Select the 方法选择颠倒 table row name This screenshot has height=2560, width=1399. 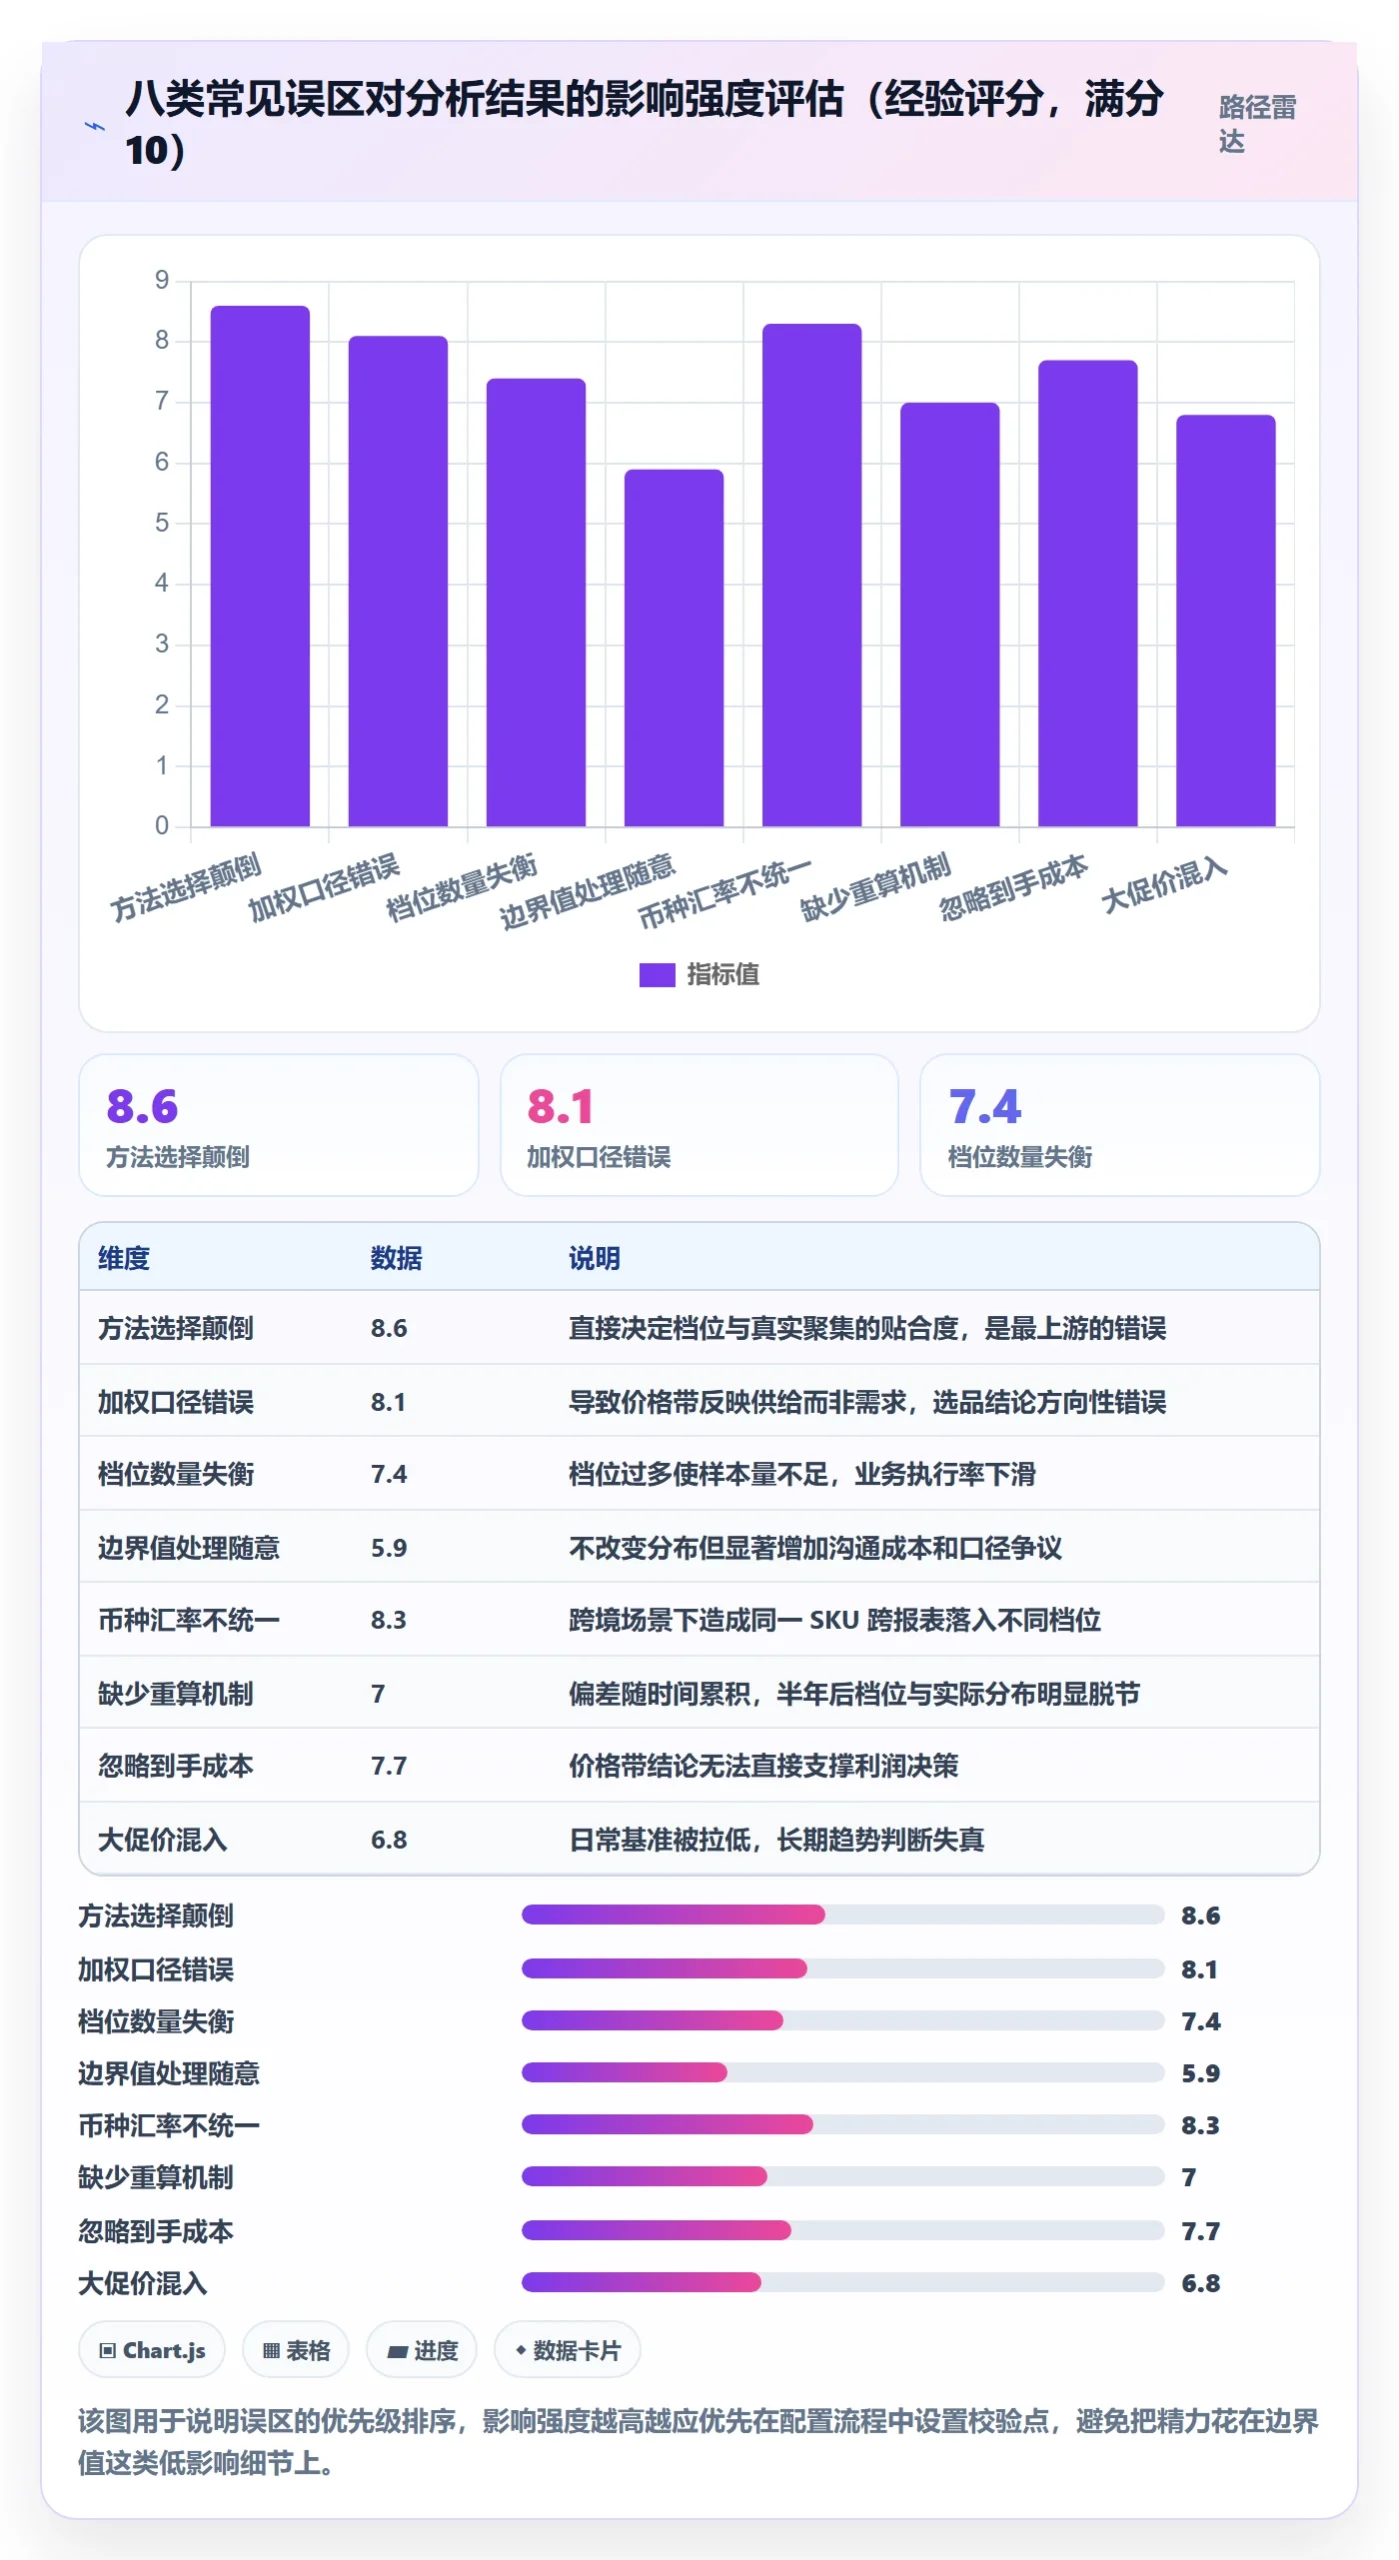(x=176, y=1328)
